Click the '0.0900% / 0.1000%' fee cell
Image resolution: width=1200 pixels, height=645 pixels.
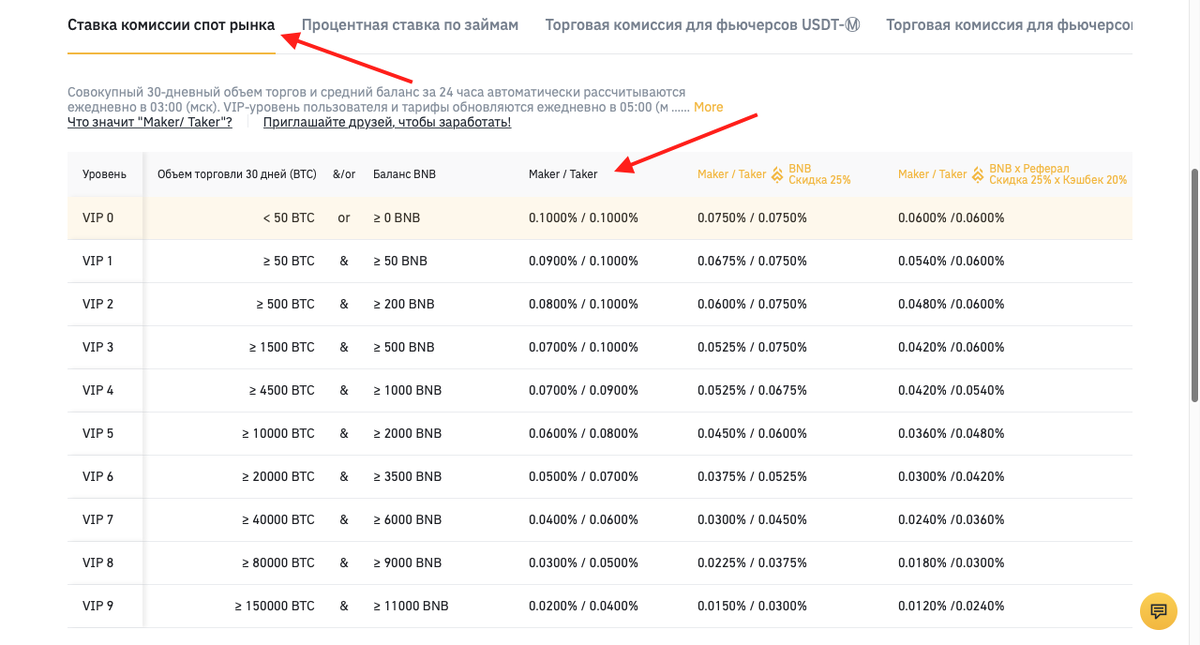[x=584, y=261]
